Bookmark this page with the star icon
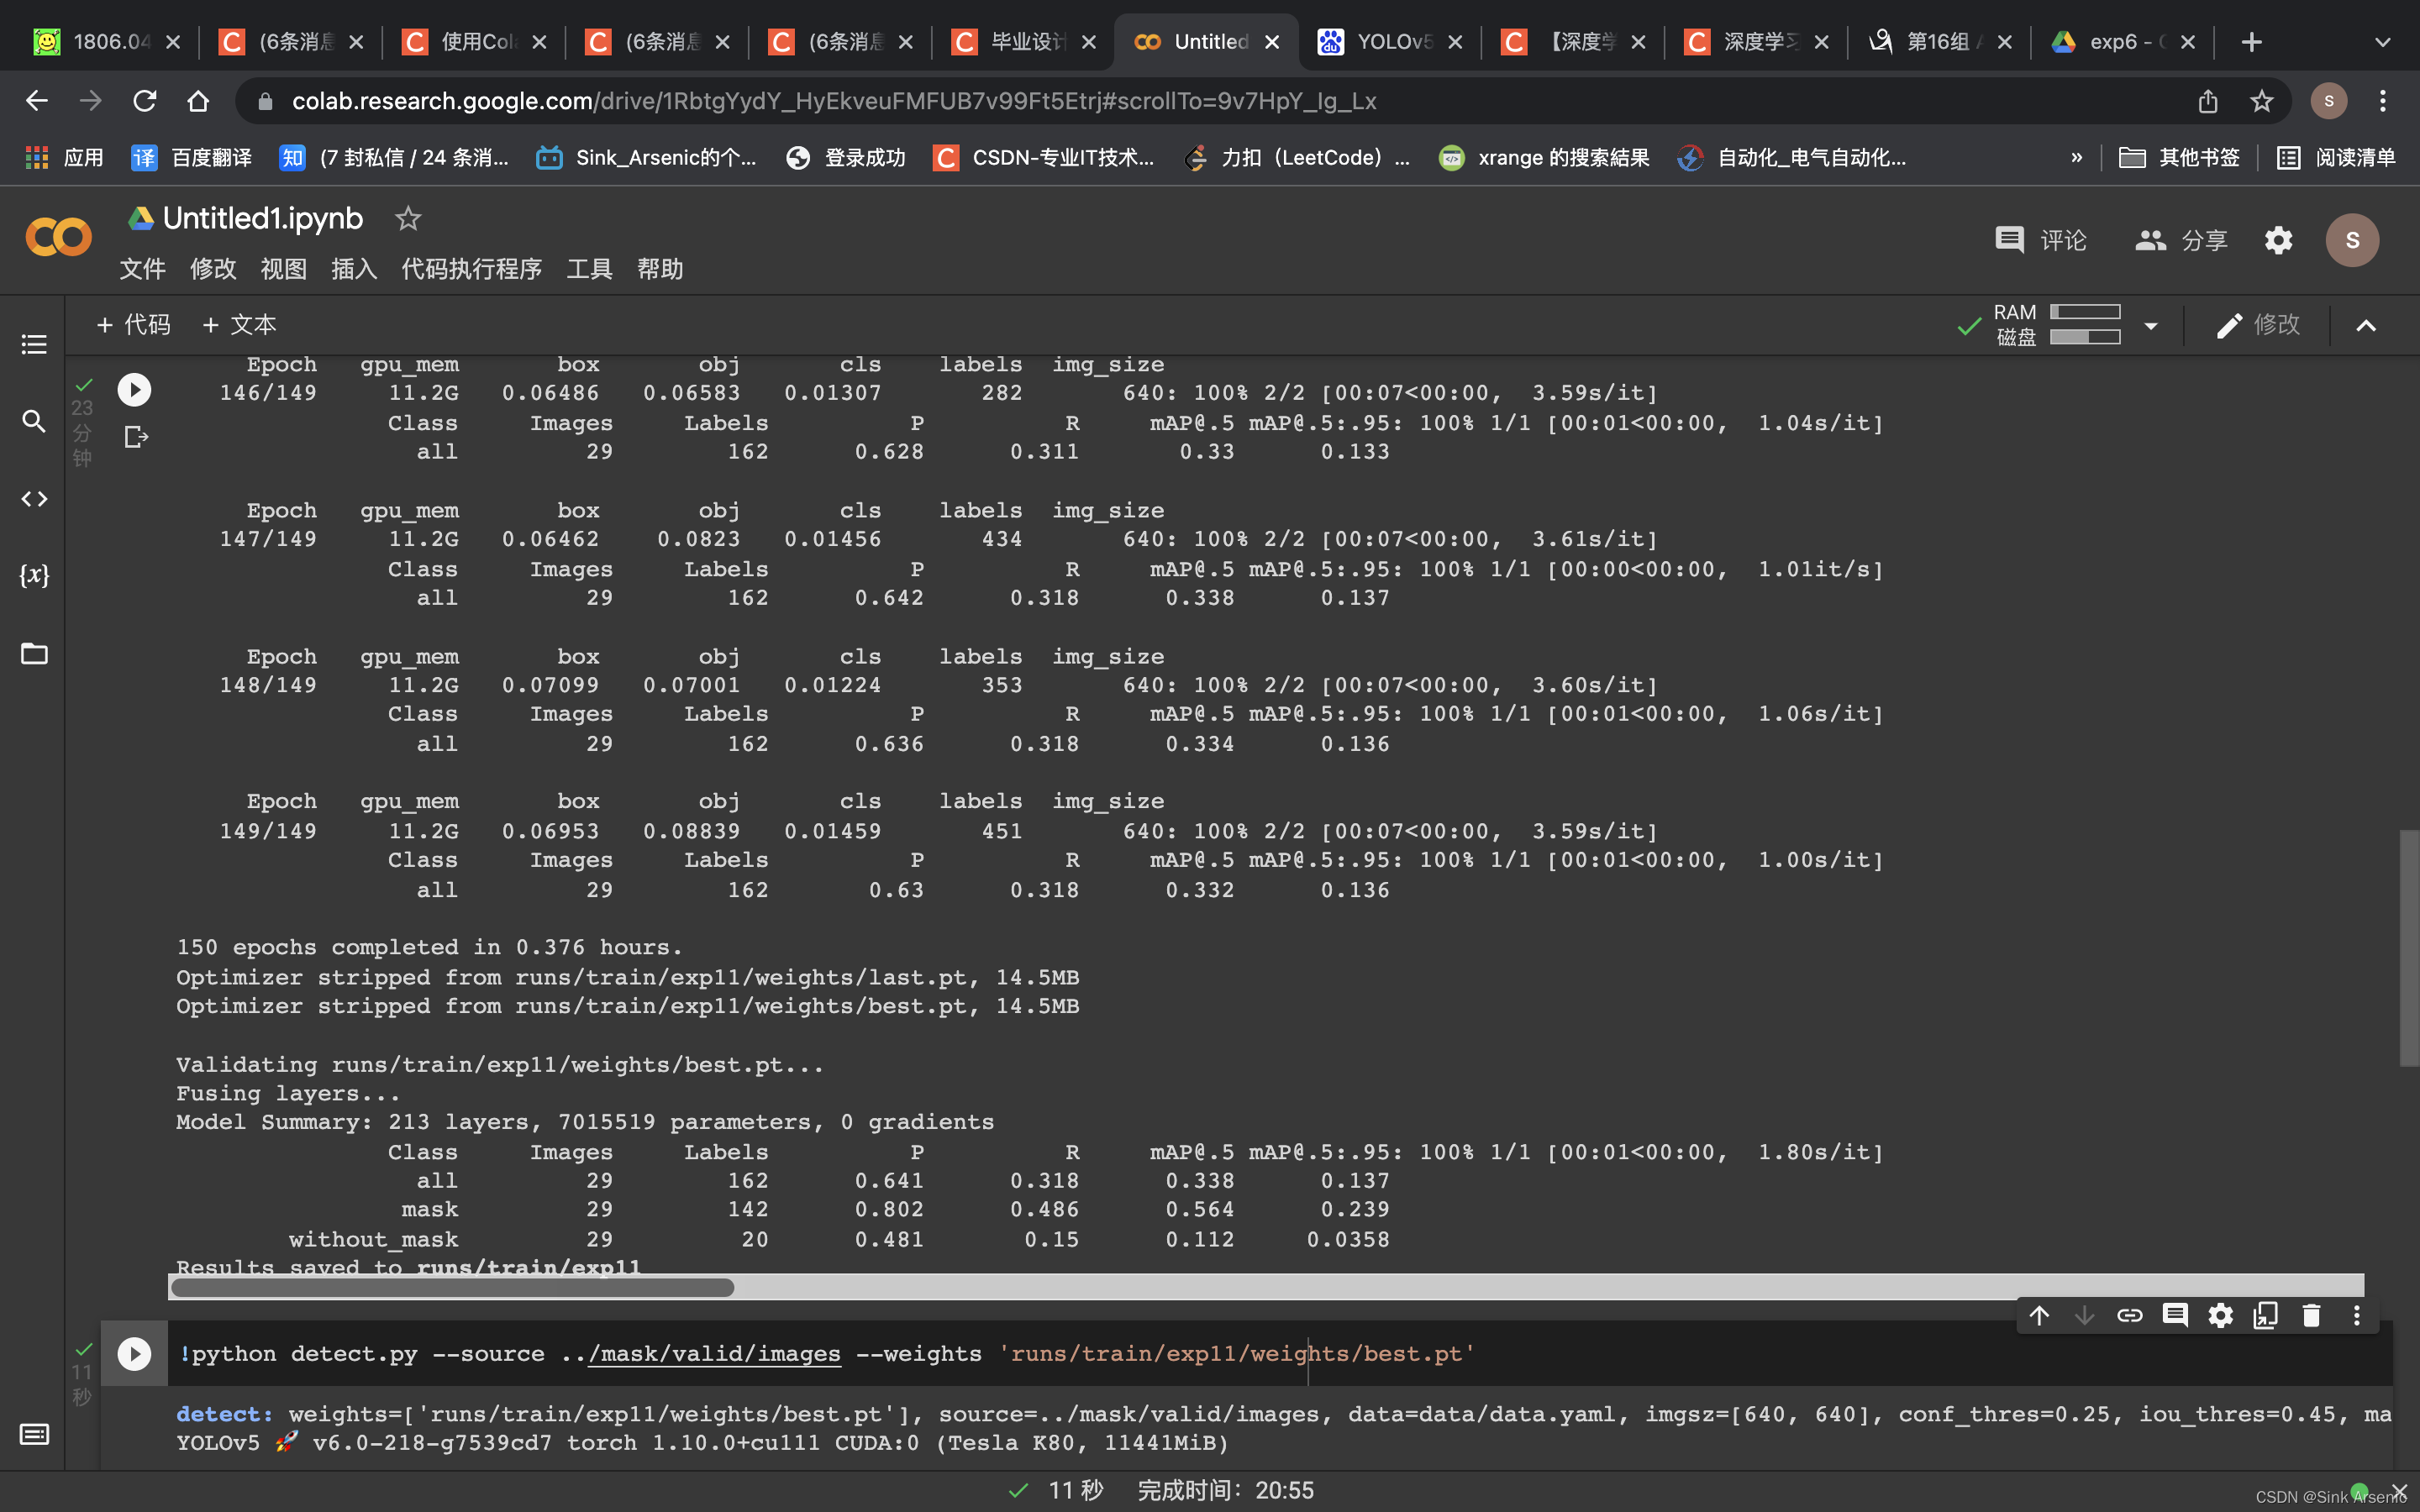 [x=2261, y=101]
